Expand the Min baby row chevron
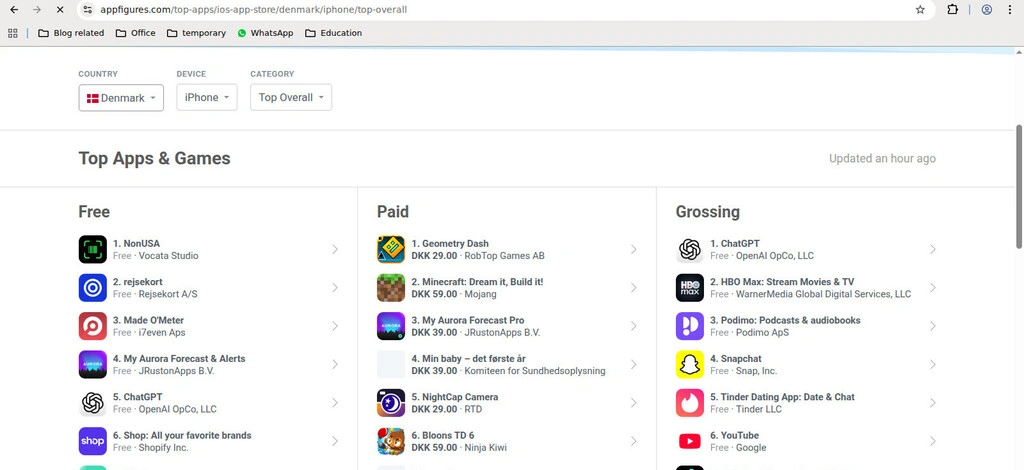 tap(633, 364)
